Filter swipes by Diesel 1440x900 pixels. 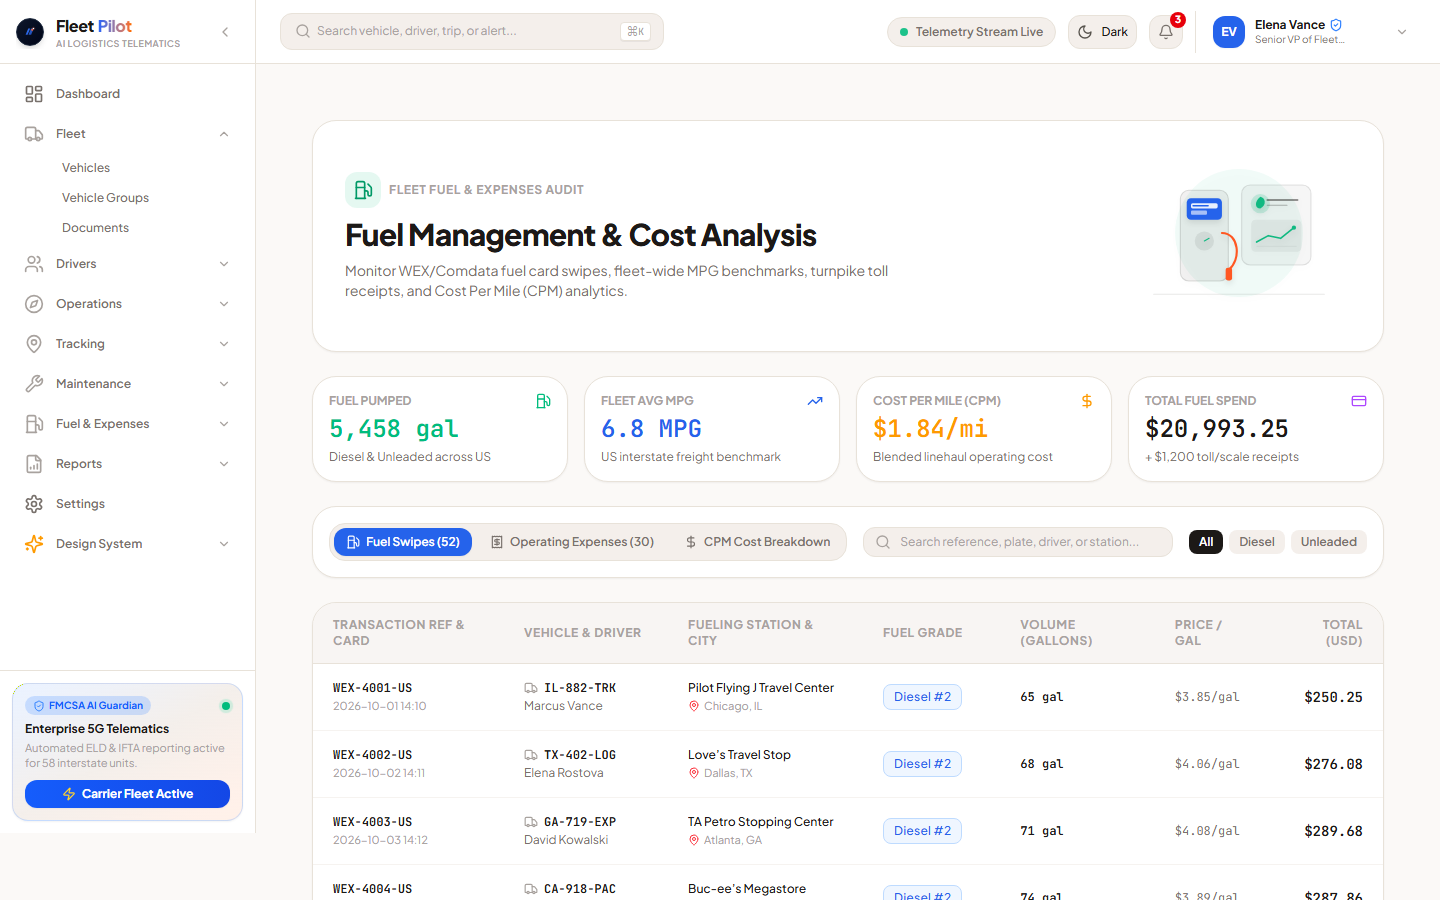(x=1257, y=542)
